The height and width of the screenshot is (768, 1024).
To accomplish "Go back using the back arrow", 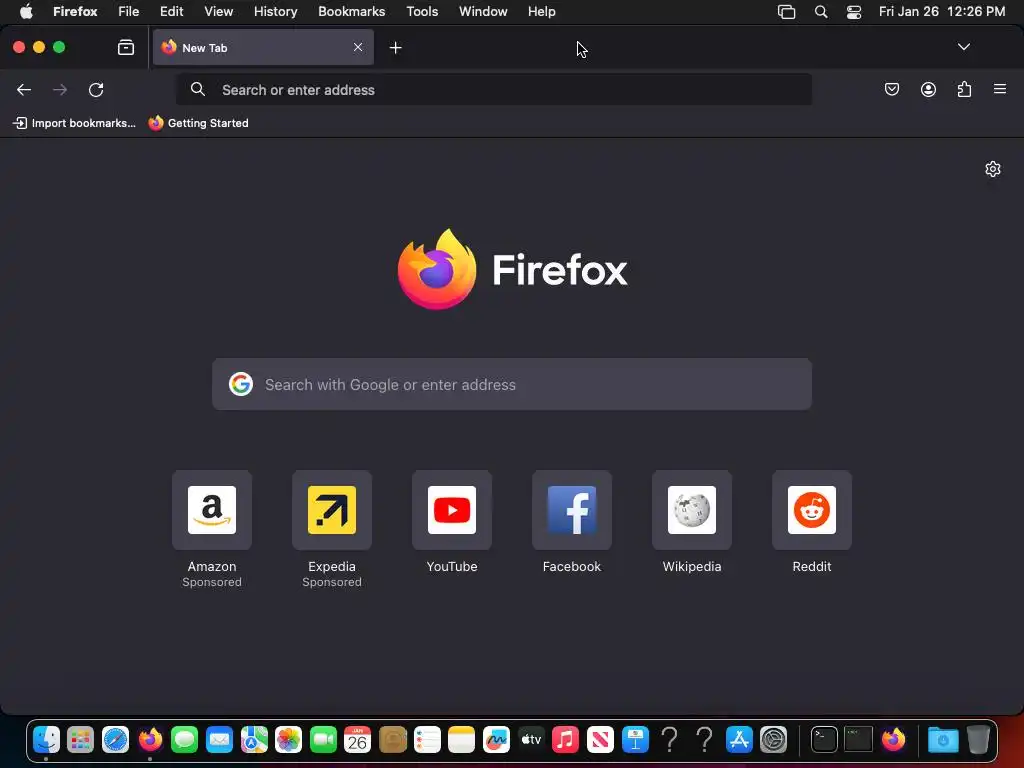I will [24, 89].
